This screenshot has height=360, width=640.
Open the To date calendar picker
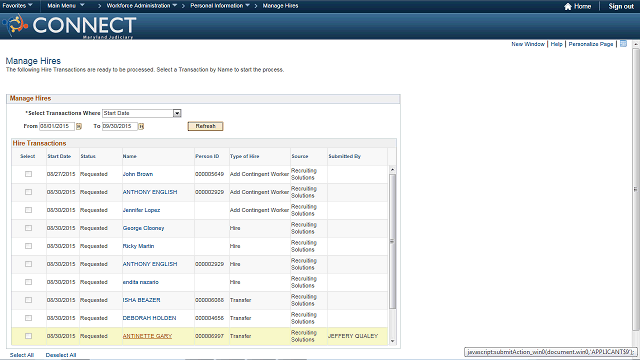pos(141,127)
